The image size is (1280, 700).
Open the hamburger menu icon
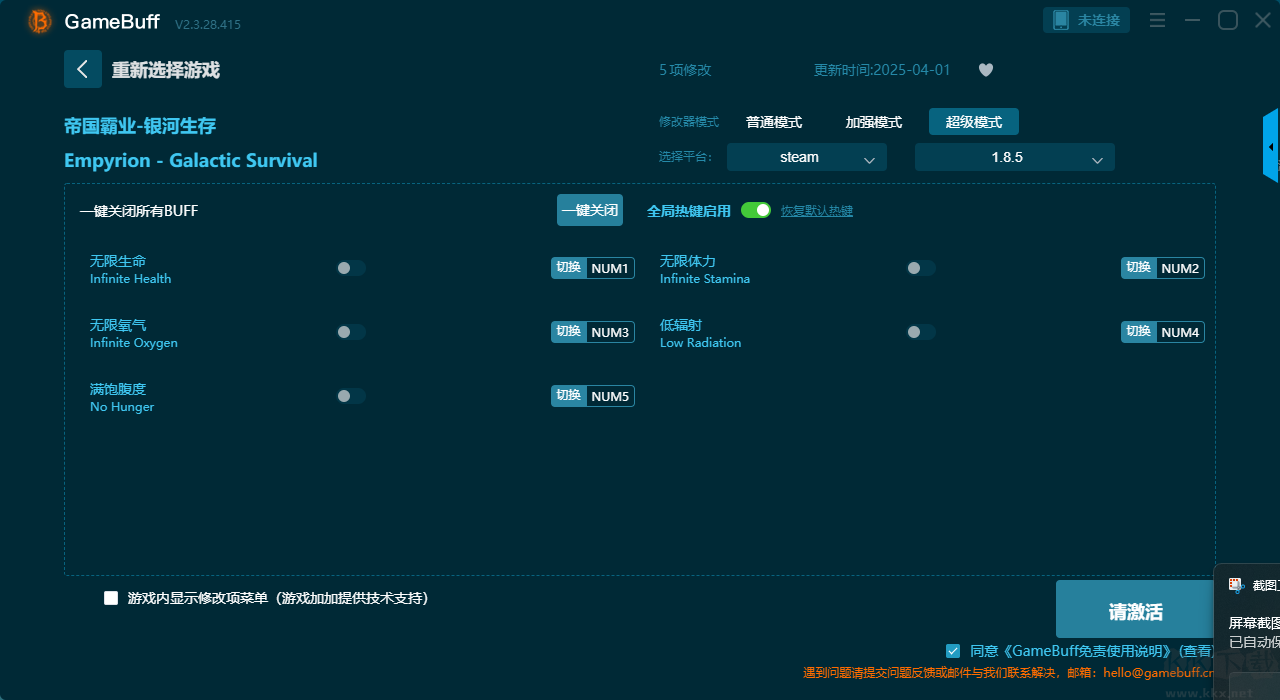(1158, 20)
